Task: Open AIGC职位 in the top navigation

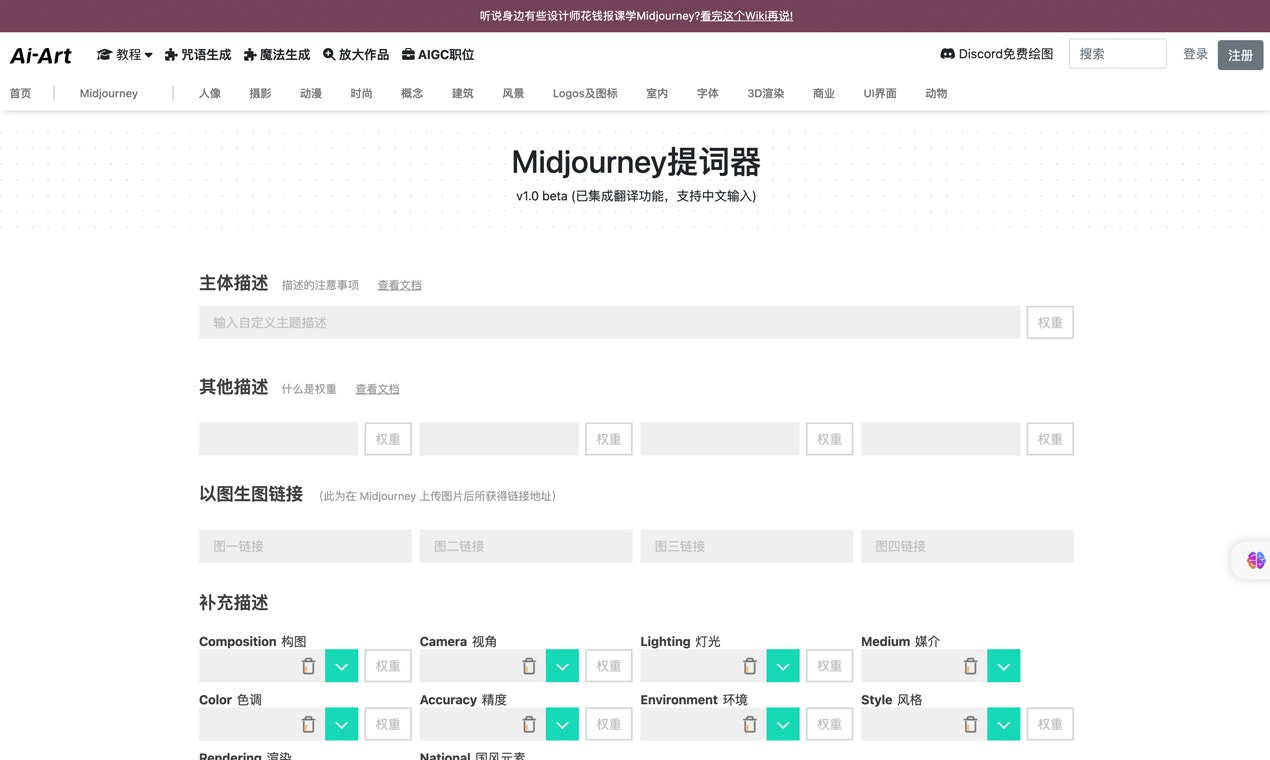Action: click(x=438, y=55)
